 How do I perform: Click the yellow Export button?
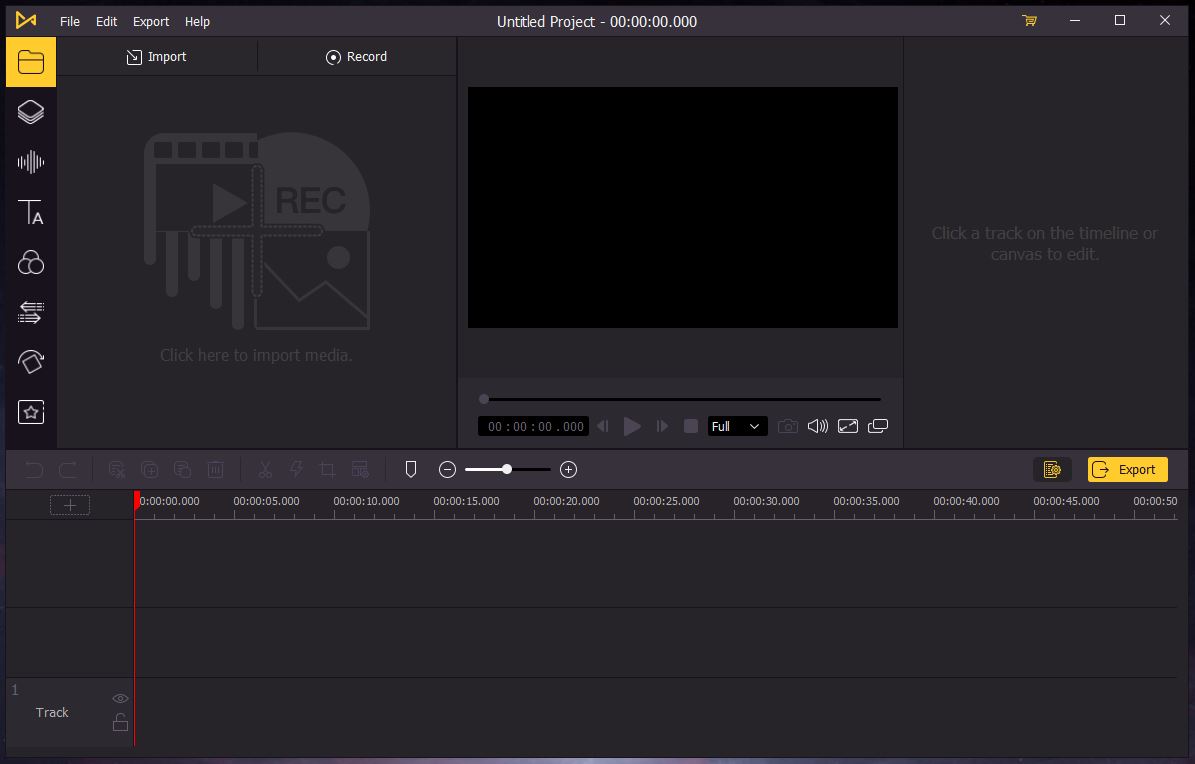pos(1127,469)
